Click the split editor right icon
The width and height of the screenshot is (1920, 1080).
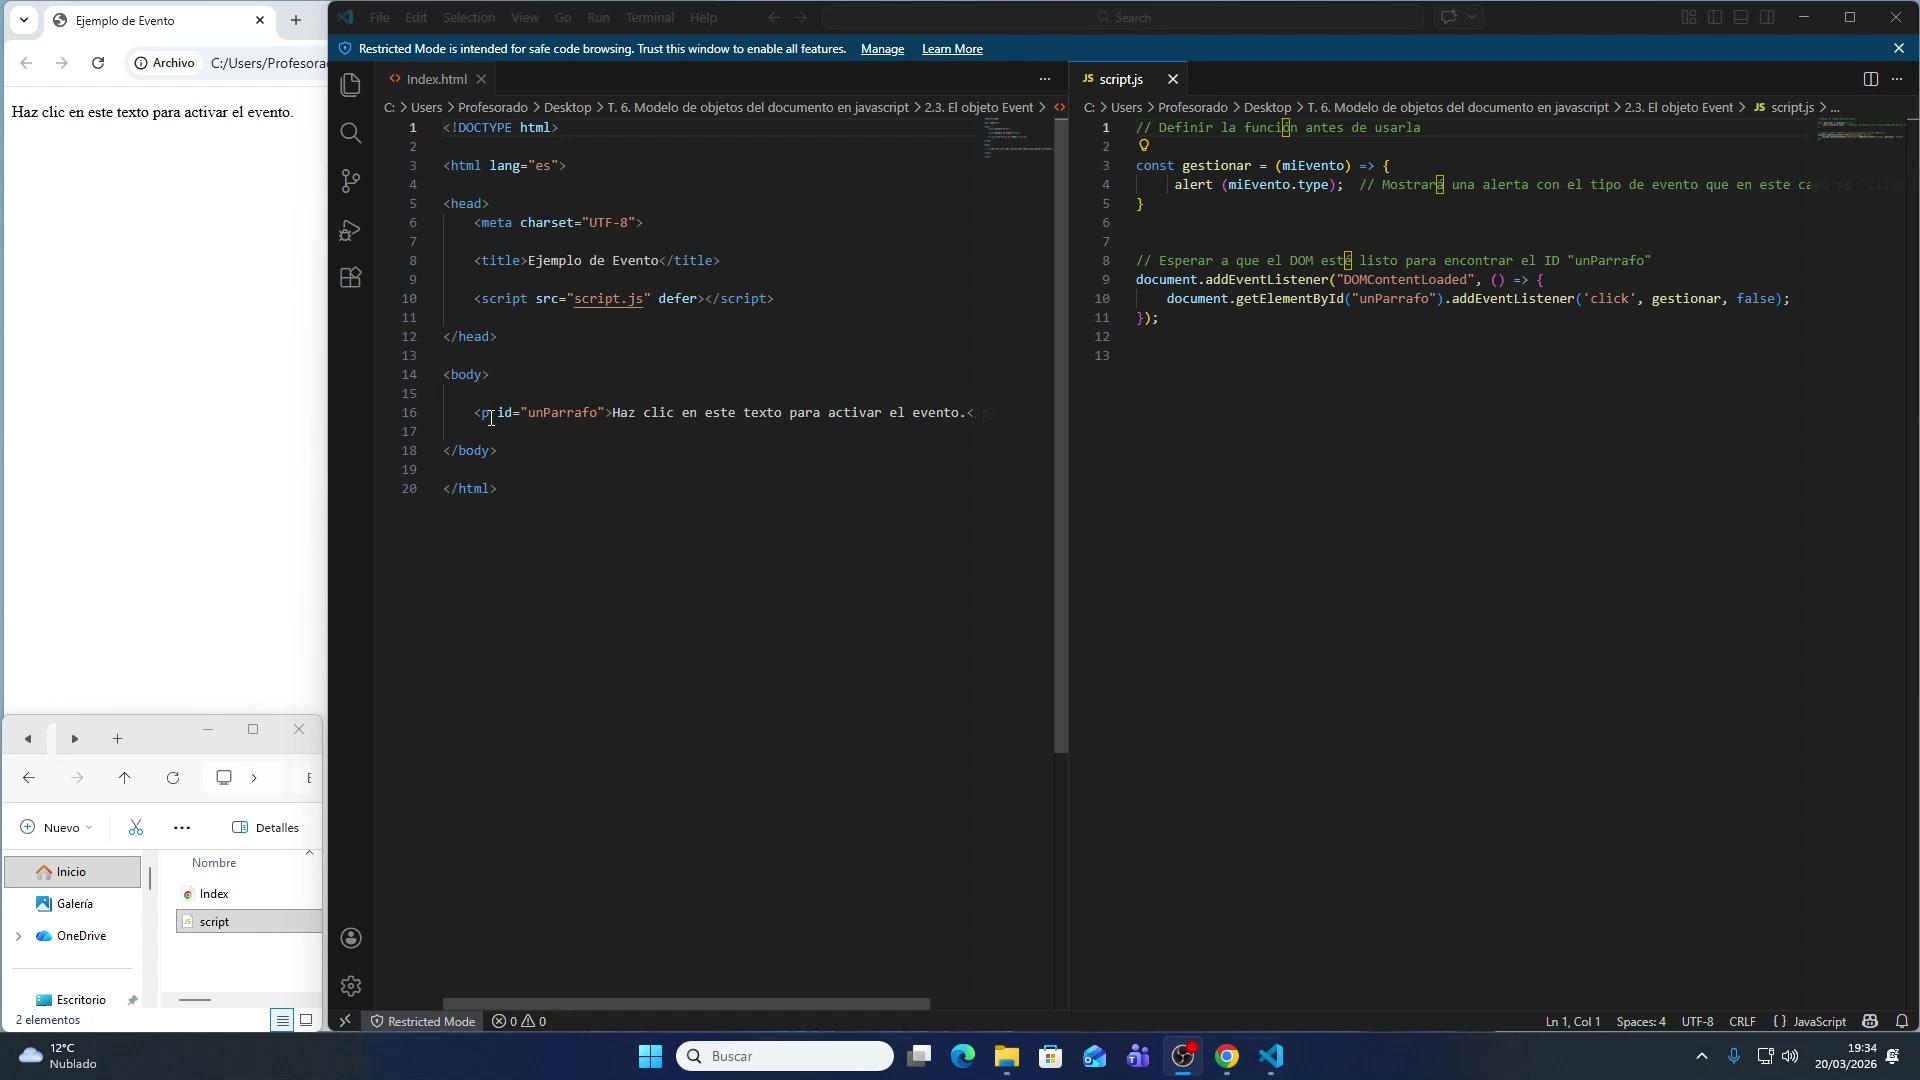click(x=1870, y=79)
